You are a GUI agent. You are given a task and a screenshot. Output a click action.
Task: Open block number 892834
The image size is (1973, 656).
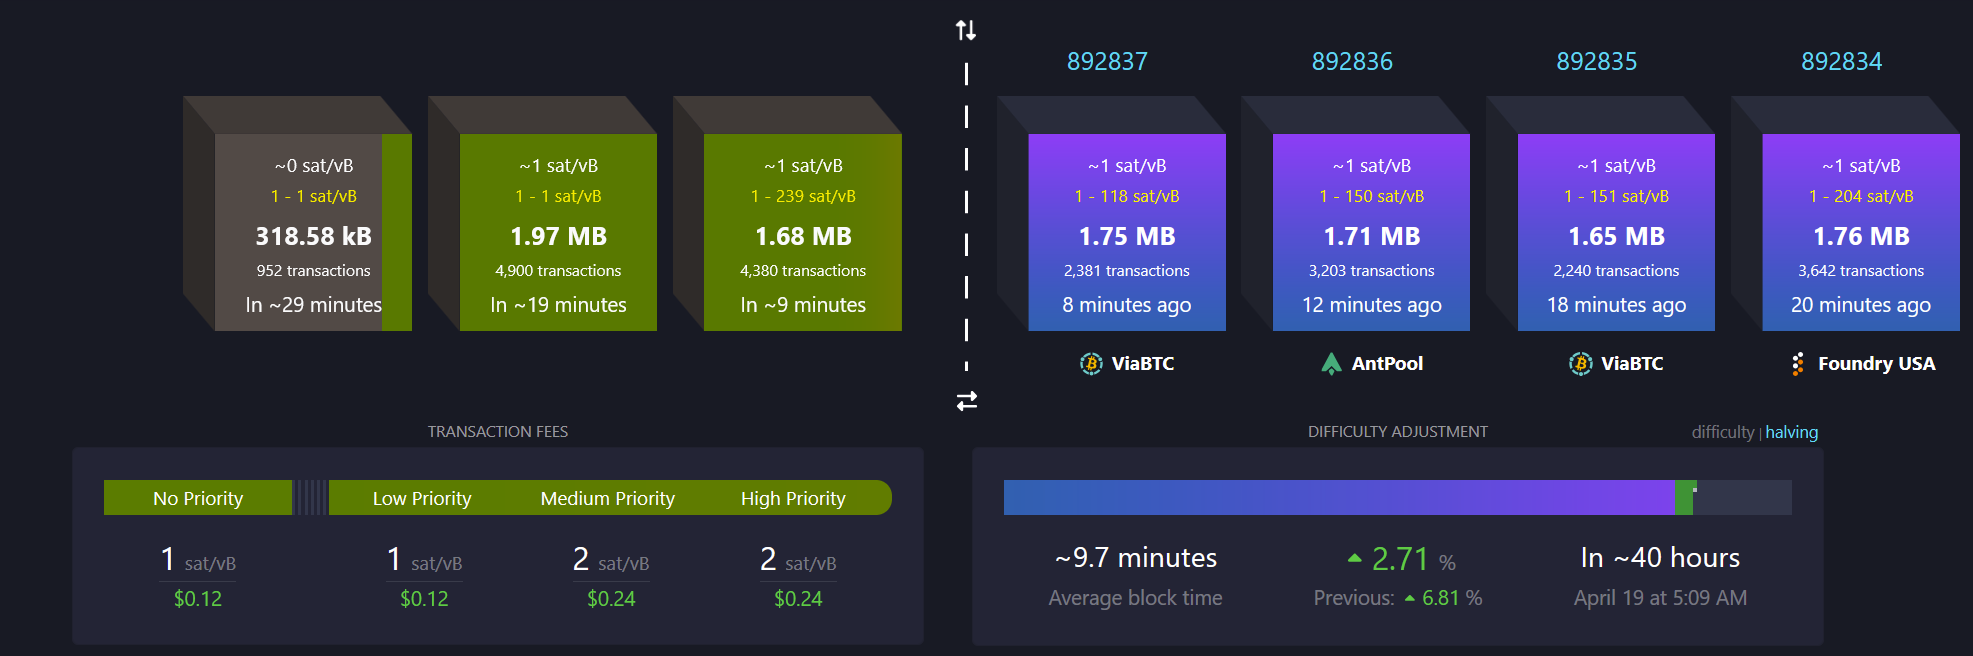[1841, 62]
